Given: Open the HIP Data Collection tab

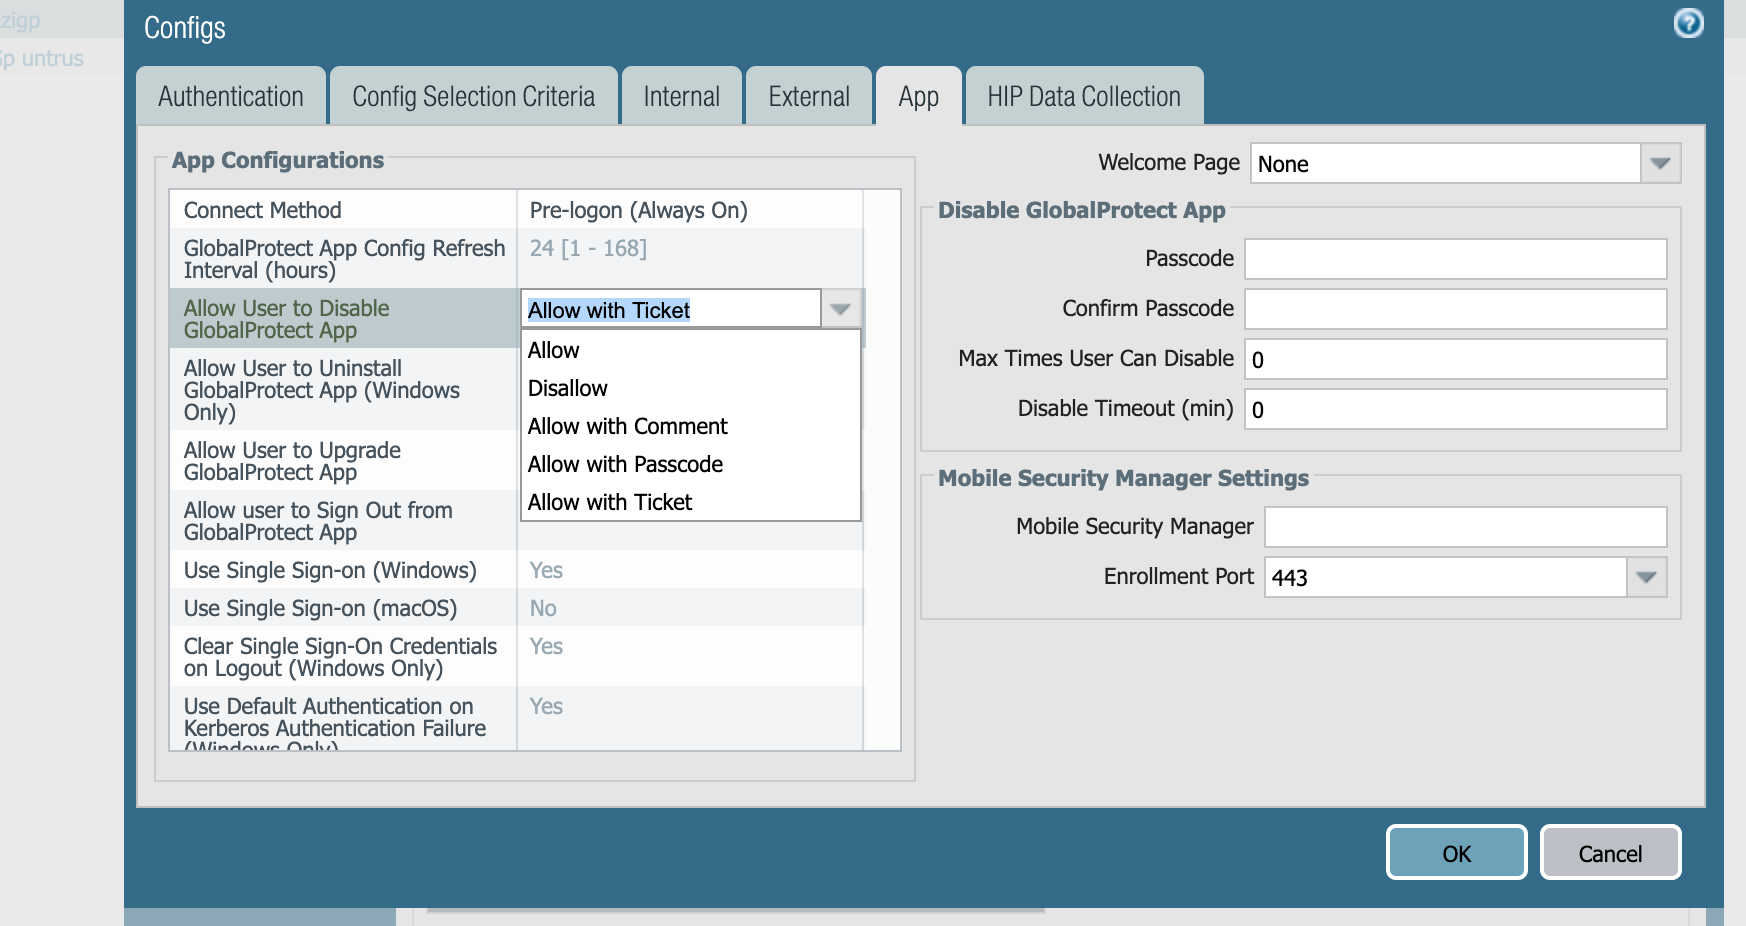Looking at the screenshot, I should pos(1083,97).
